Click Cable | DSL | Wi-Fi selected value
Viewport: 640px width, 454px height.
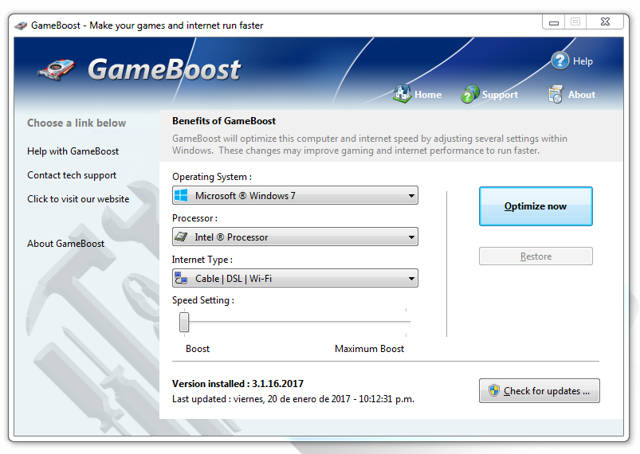(x=233, y=278)
